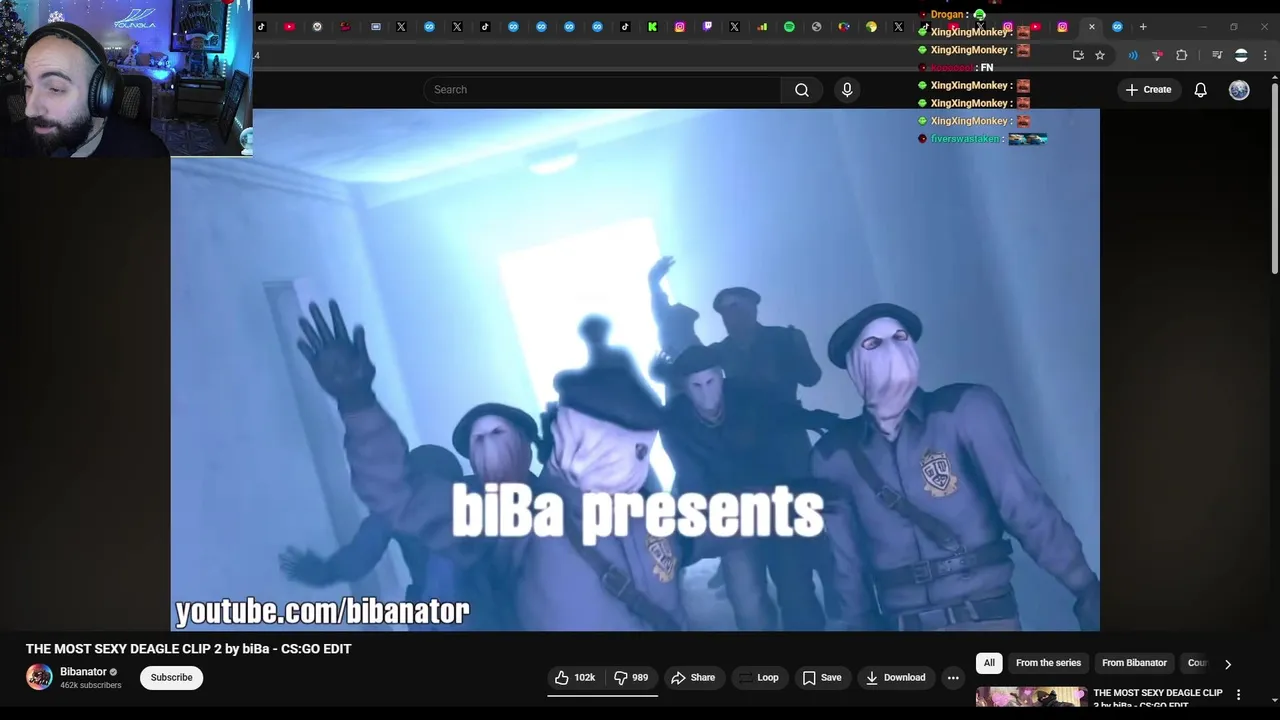Click the 462k subscribers text
The width and height of the screenshot is (1280, 720).
tap(91, 685)
